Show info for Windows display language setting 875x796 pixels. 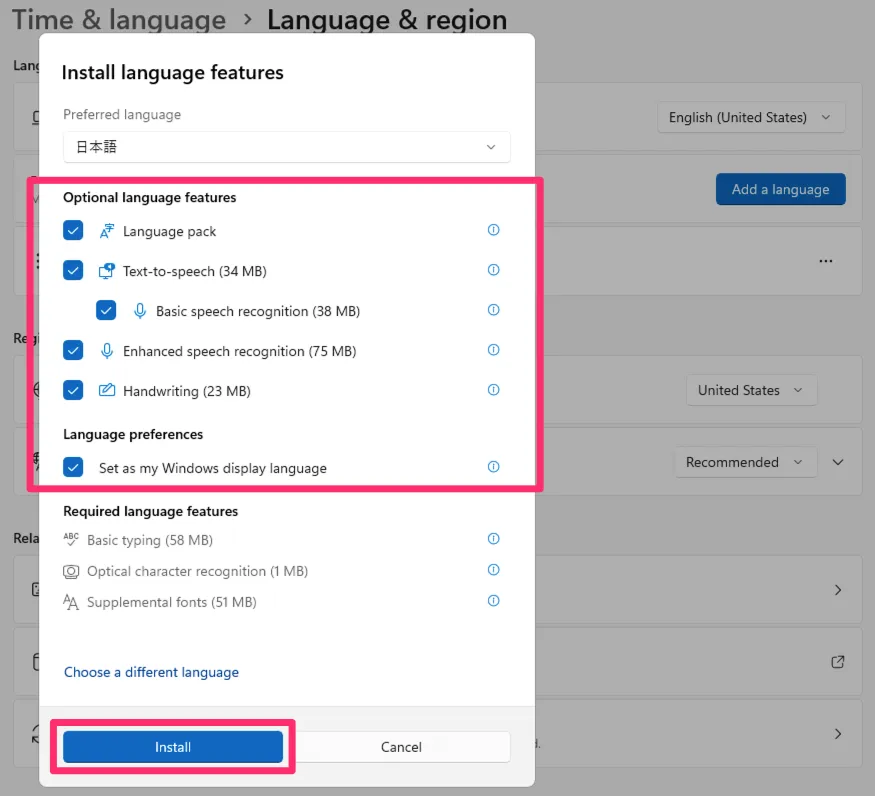pos(493,467)
